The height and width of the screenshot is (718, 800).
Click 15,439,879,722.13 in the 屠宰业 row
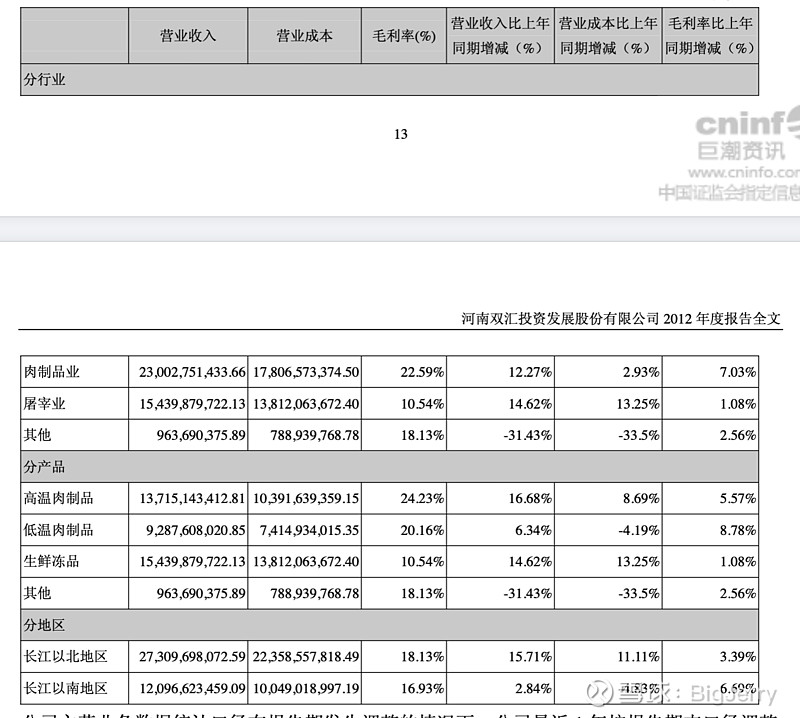tap(192, 404)
